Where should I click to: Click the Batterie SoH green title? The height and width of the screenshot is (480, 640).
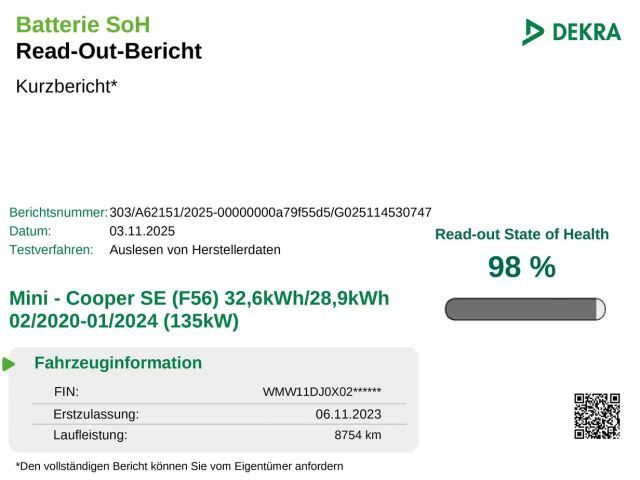click(83, 24)
